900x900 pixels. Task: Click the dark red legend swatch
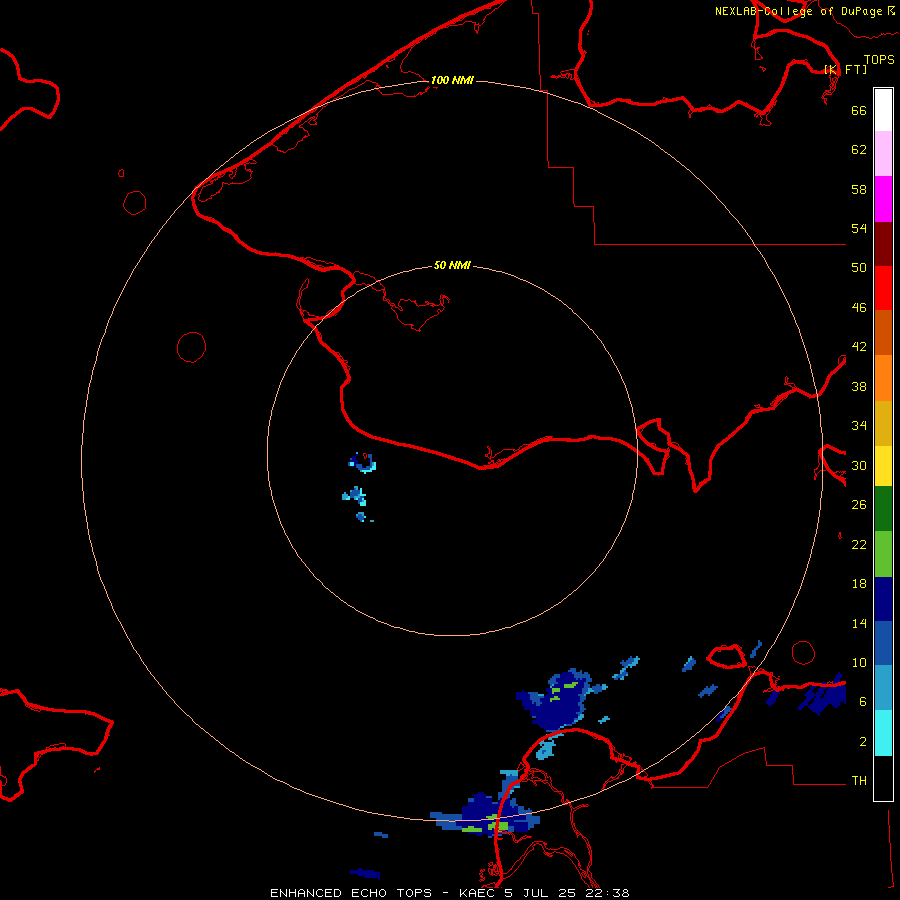click(x=883, y=244)
